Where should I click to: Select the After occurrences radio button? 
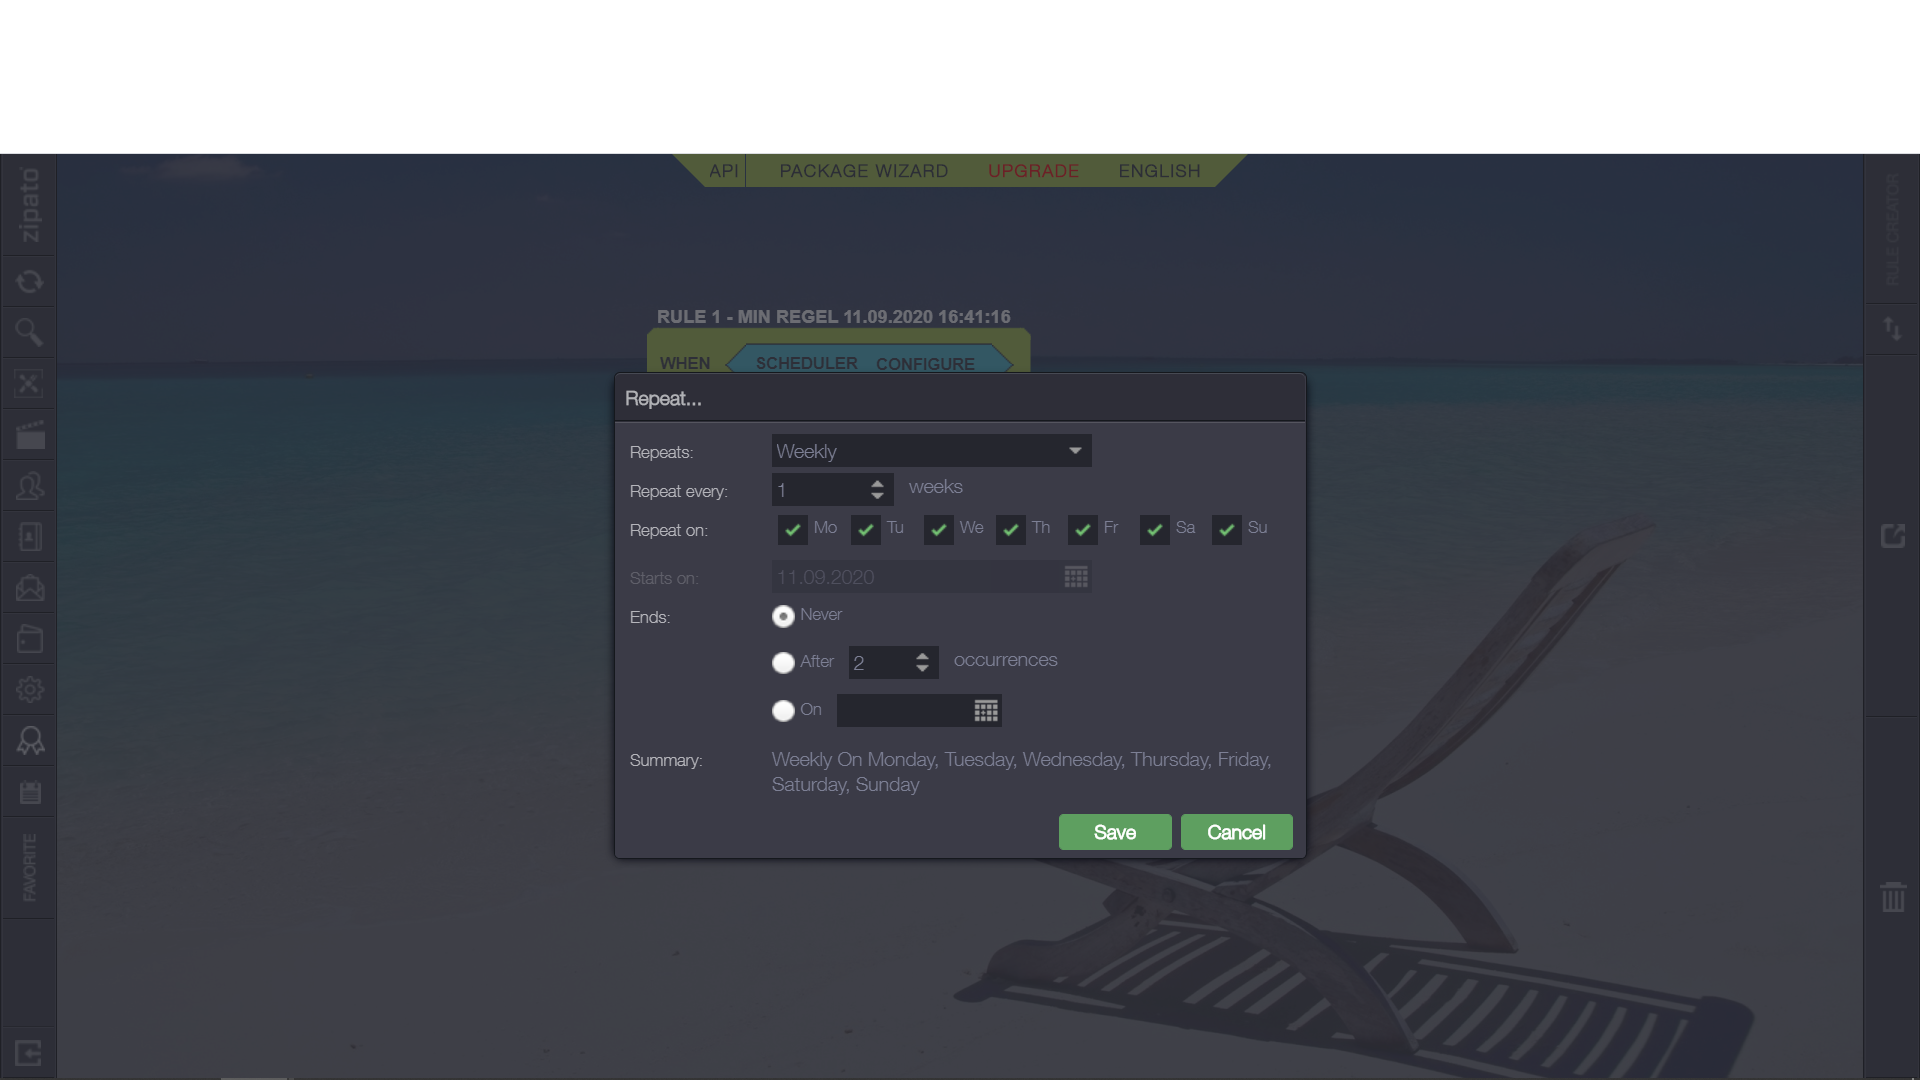pyautogui.click(x=783, y=663)
